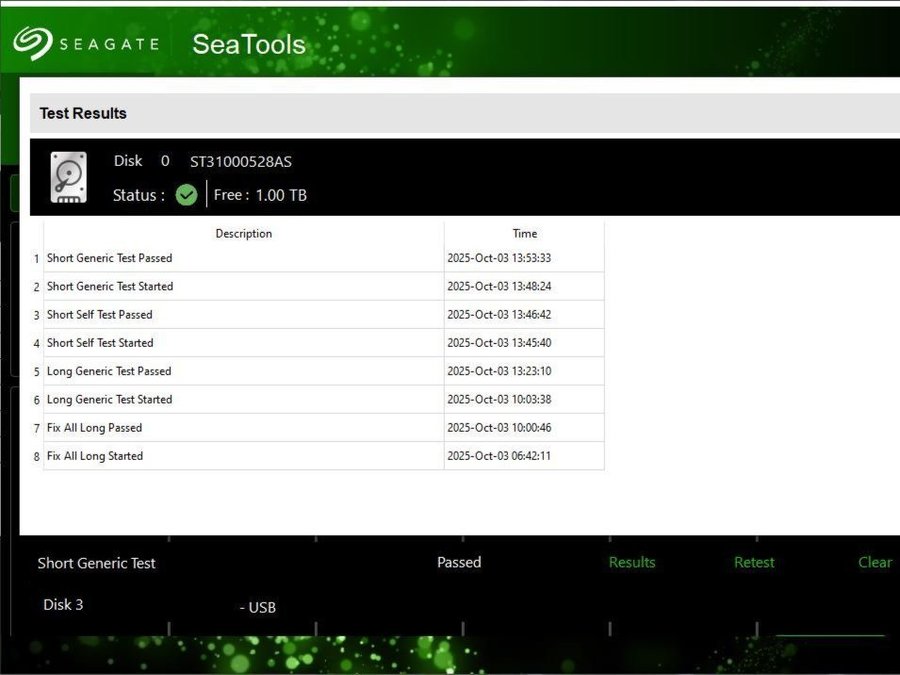Image resolution: width=900 pixels, height=675 pixels.
Task: Select the 'Short Self Test Started' row
Action: pyautogui.click(x=100, y=343)
